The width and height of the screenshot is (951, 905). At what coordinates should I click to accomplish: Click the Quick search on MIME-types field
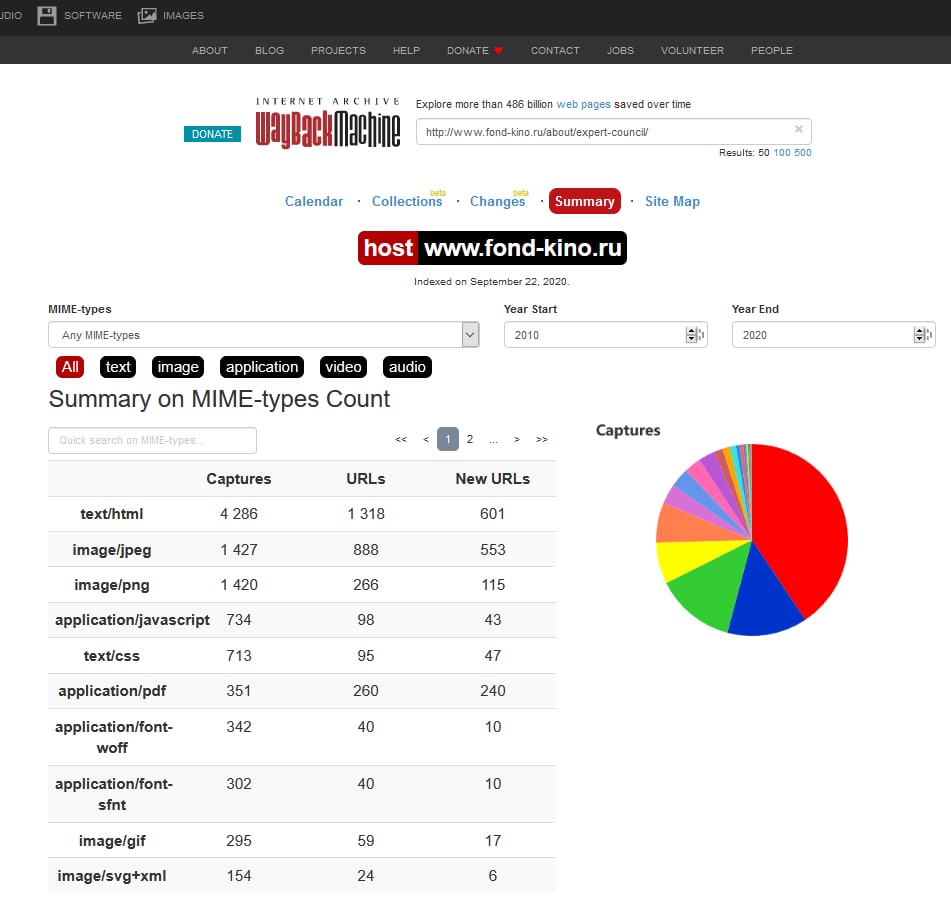[152, 440]
